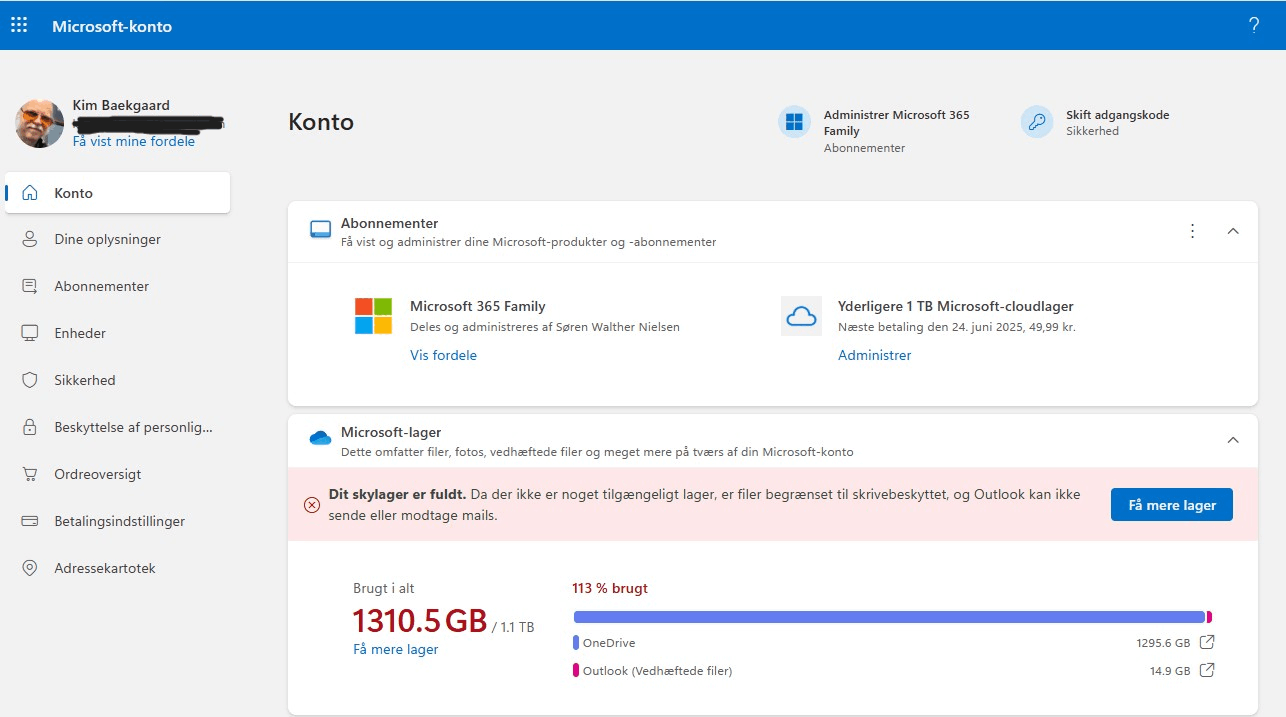Click the Abonnementer card laptop icon
The width and height of the screenshot is (1286, 717).
pyautogui.click(x=320, y=231)
